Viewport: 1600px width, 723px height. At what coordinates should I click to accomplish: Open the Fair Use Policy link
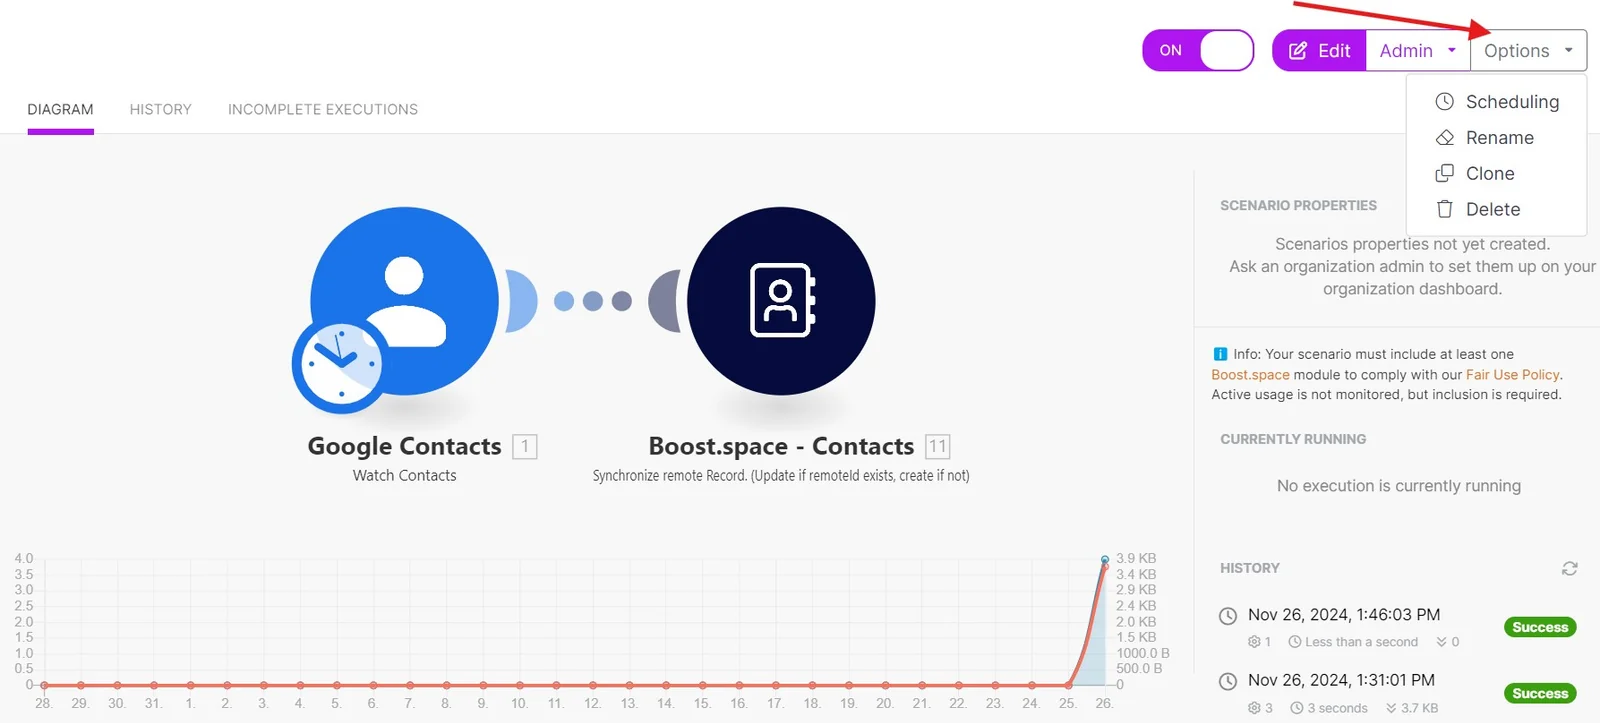[1512, 375]
